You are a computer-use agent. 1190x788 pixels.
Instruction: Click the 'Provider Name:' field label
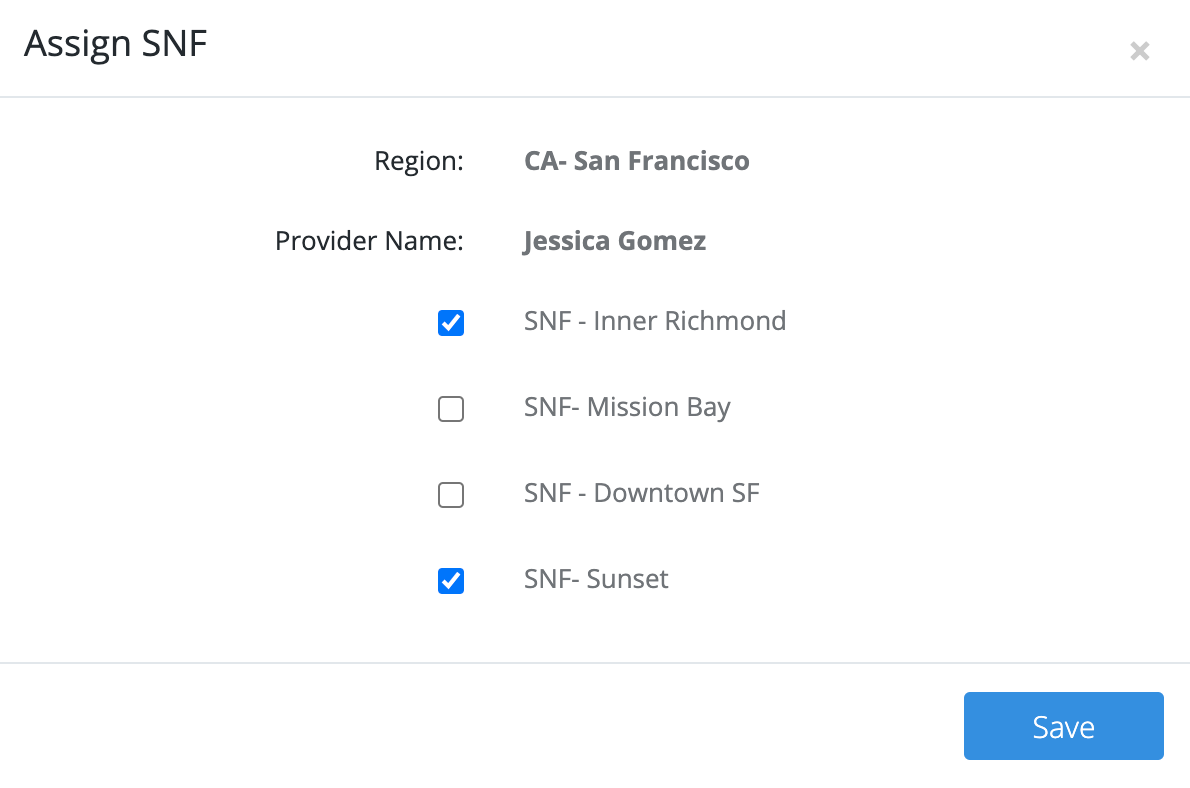pyautogui.click(x=369, y=241)
